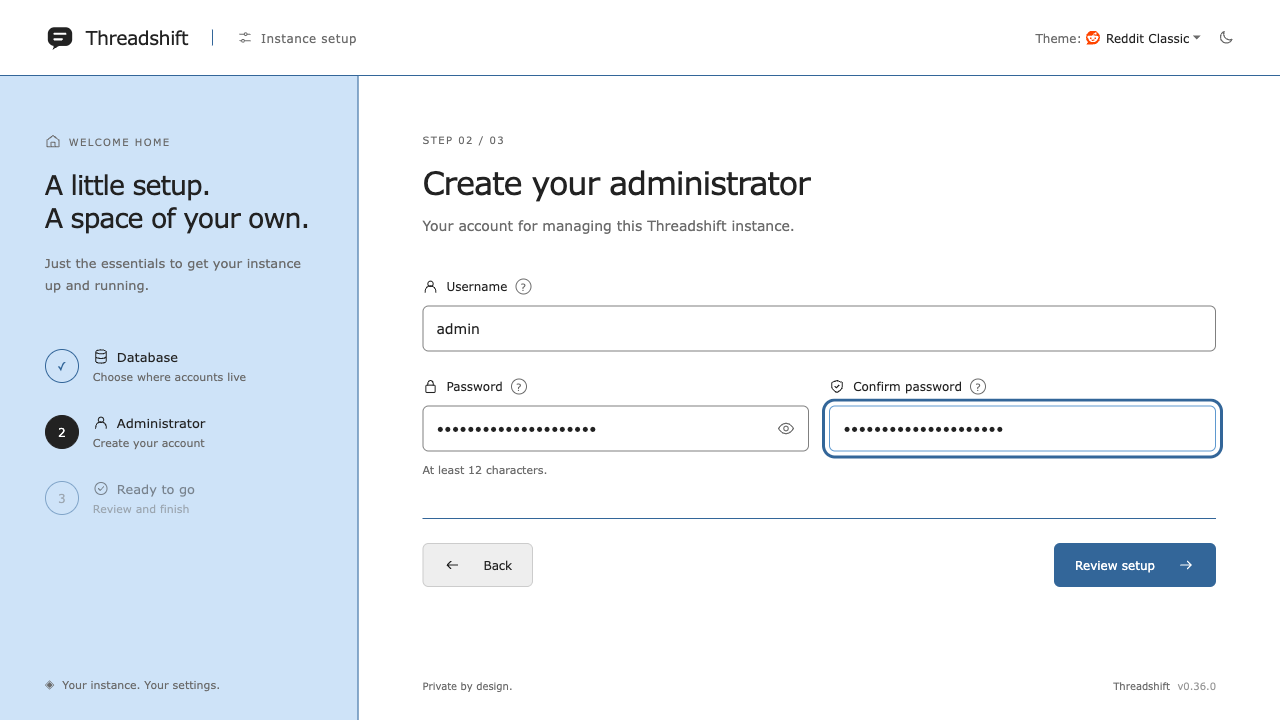Image resolution: width=1280 pixels, height=720 pixels.
Task: Open the Confirm password help icon
Action: pyautogui.click(x=978, y=386)
